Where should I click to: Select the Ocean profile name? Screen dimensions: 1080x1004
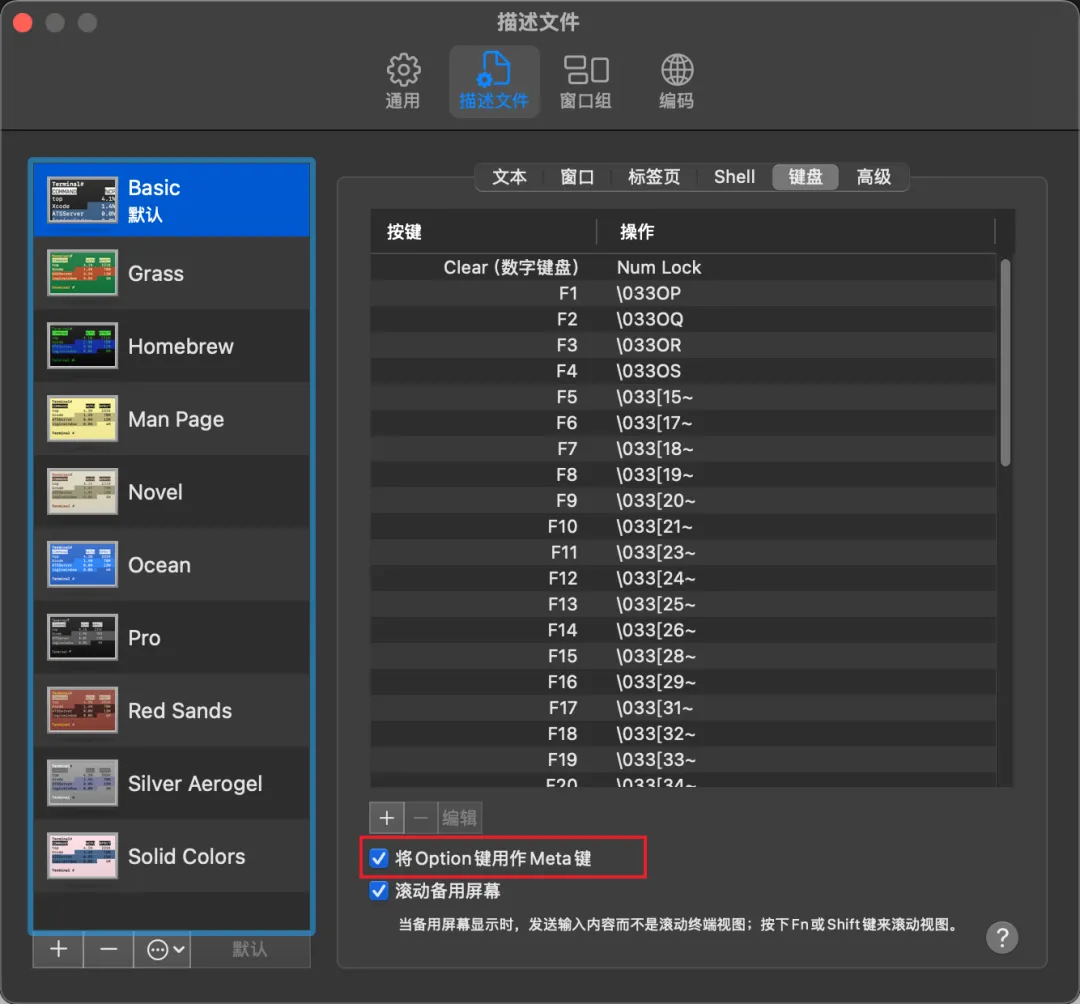(159, 565)
